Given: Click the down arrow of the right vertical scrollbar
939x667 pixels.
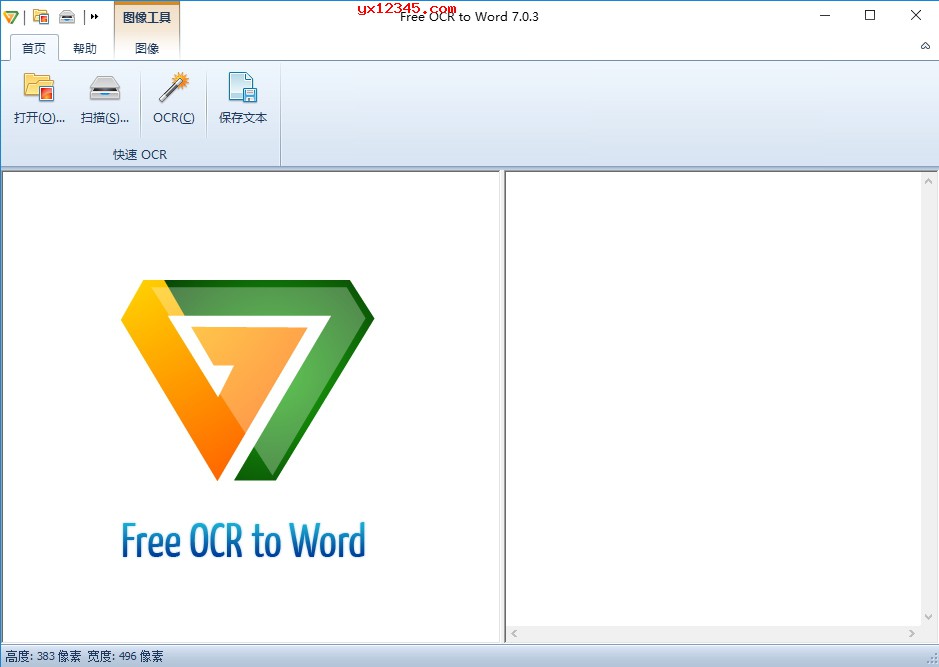Looking at the screenshot, I should 928,617.
